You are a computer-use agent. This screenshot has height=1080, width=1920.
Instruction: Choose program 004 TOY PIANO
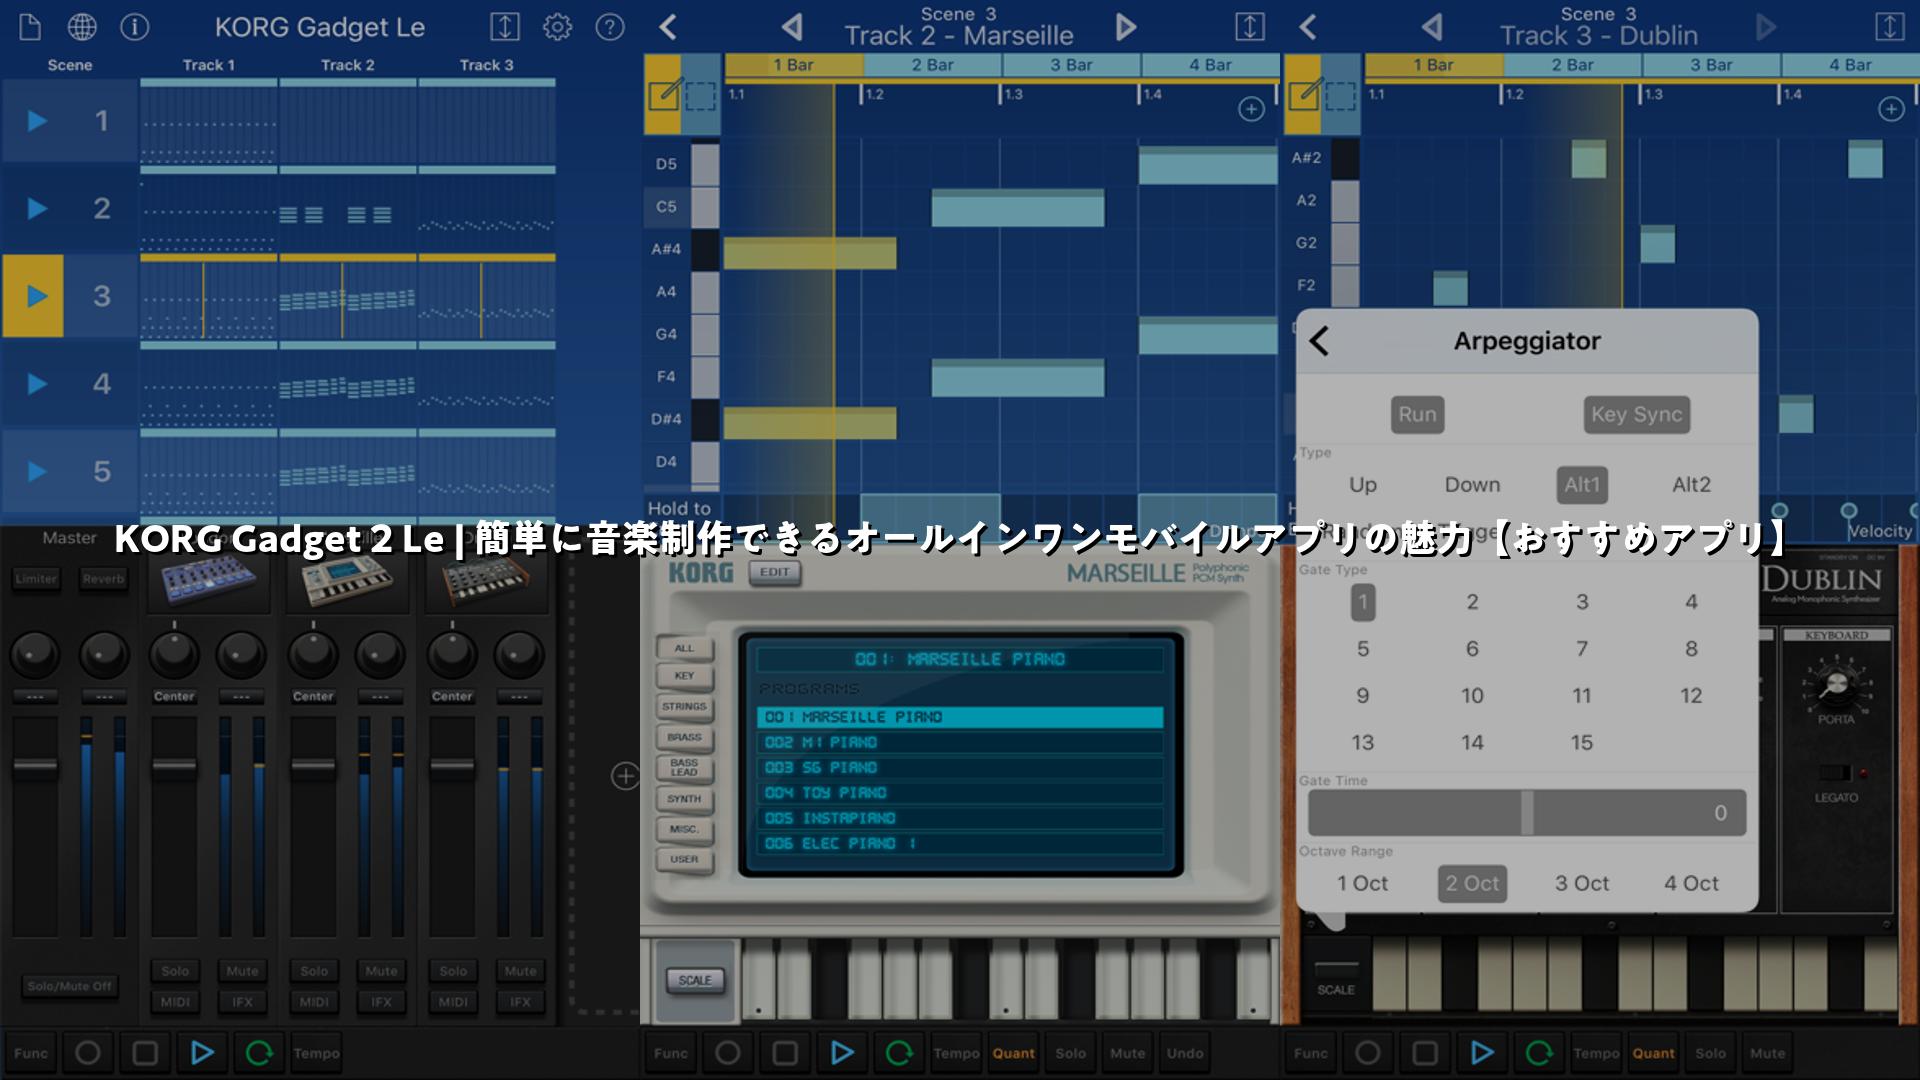960,793
